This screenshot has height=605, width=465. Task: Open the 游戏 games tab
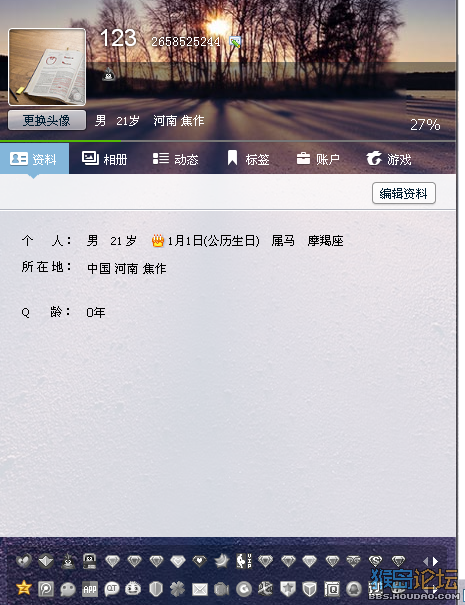389,159
